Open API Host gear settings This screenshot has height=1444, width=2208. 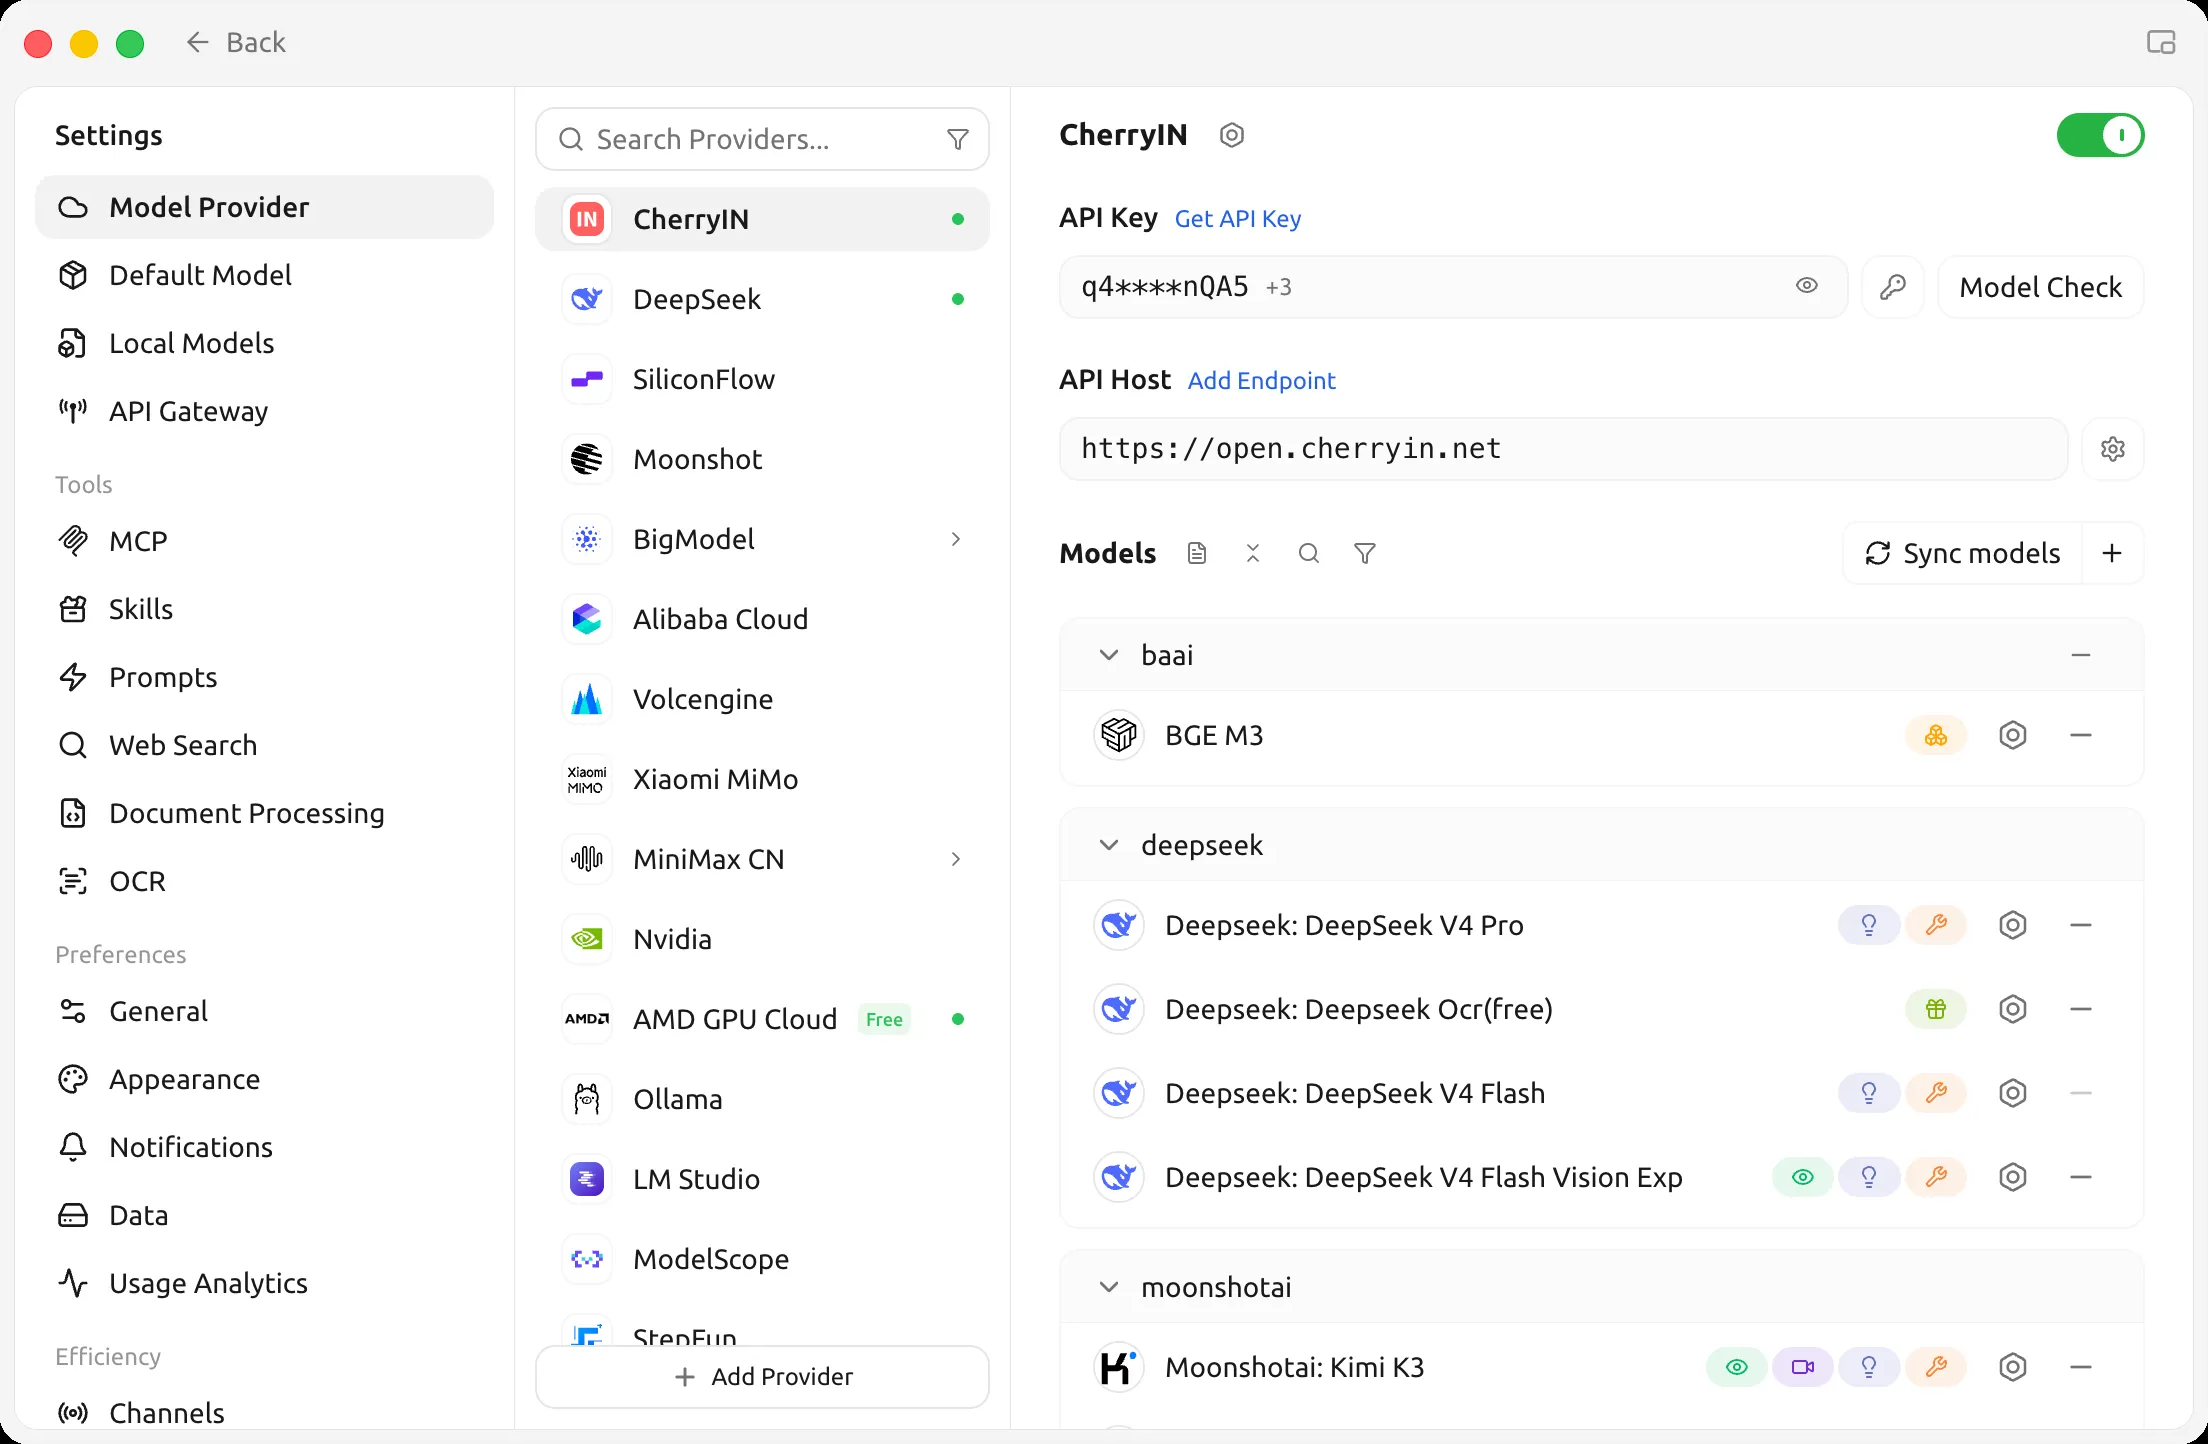(x=2112, y=449)
